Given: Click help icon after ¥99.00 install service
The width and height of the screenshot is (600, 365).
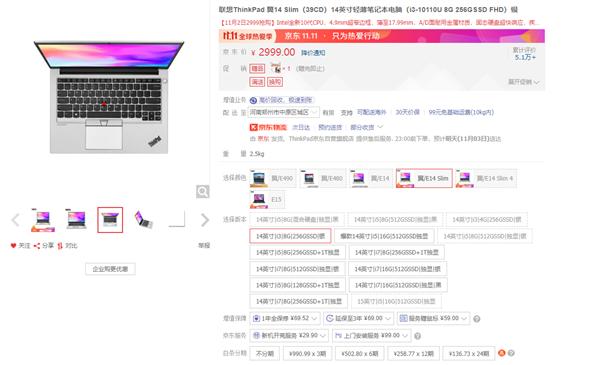Looking at the screenshot, I should tap(417, 336).
